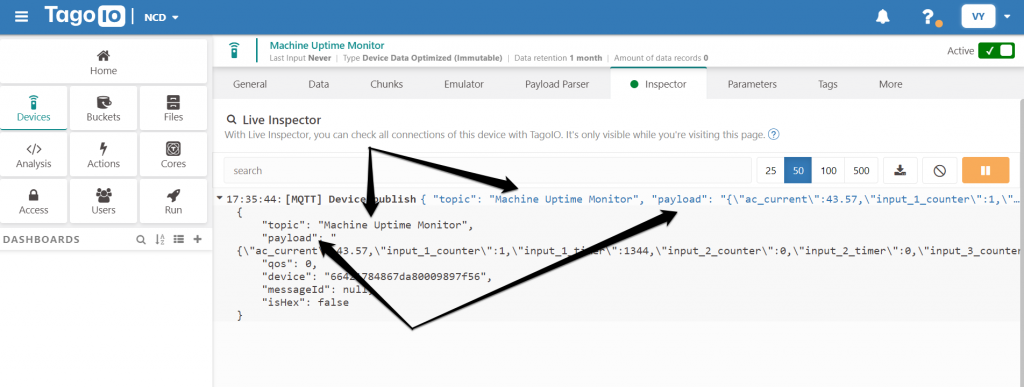Click the VY user avatar

point(978,16)
